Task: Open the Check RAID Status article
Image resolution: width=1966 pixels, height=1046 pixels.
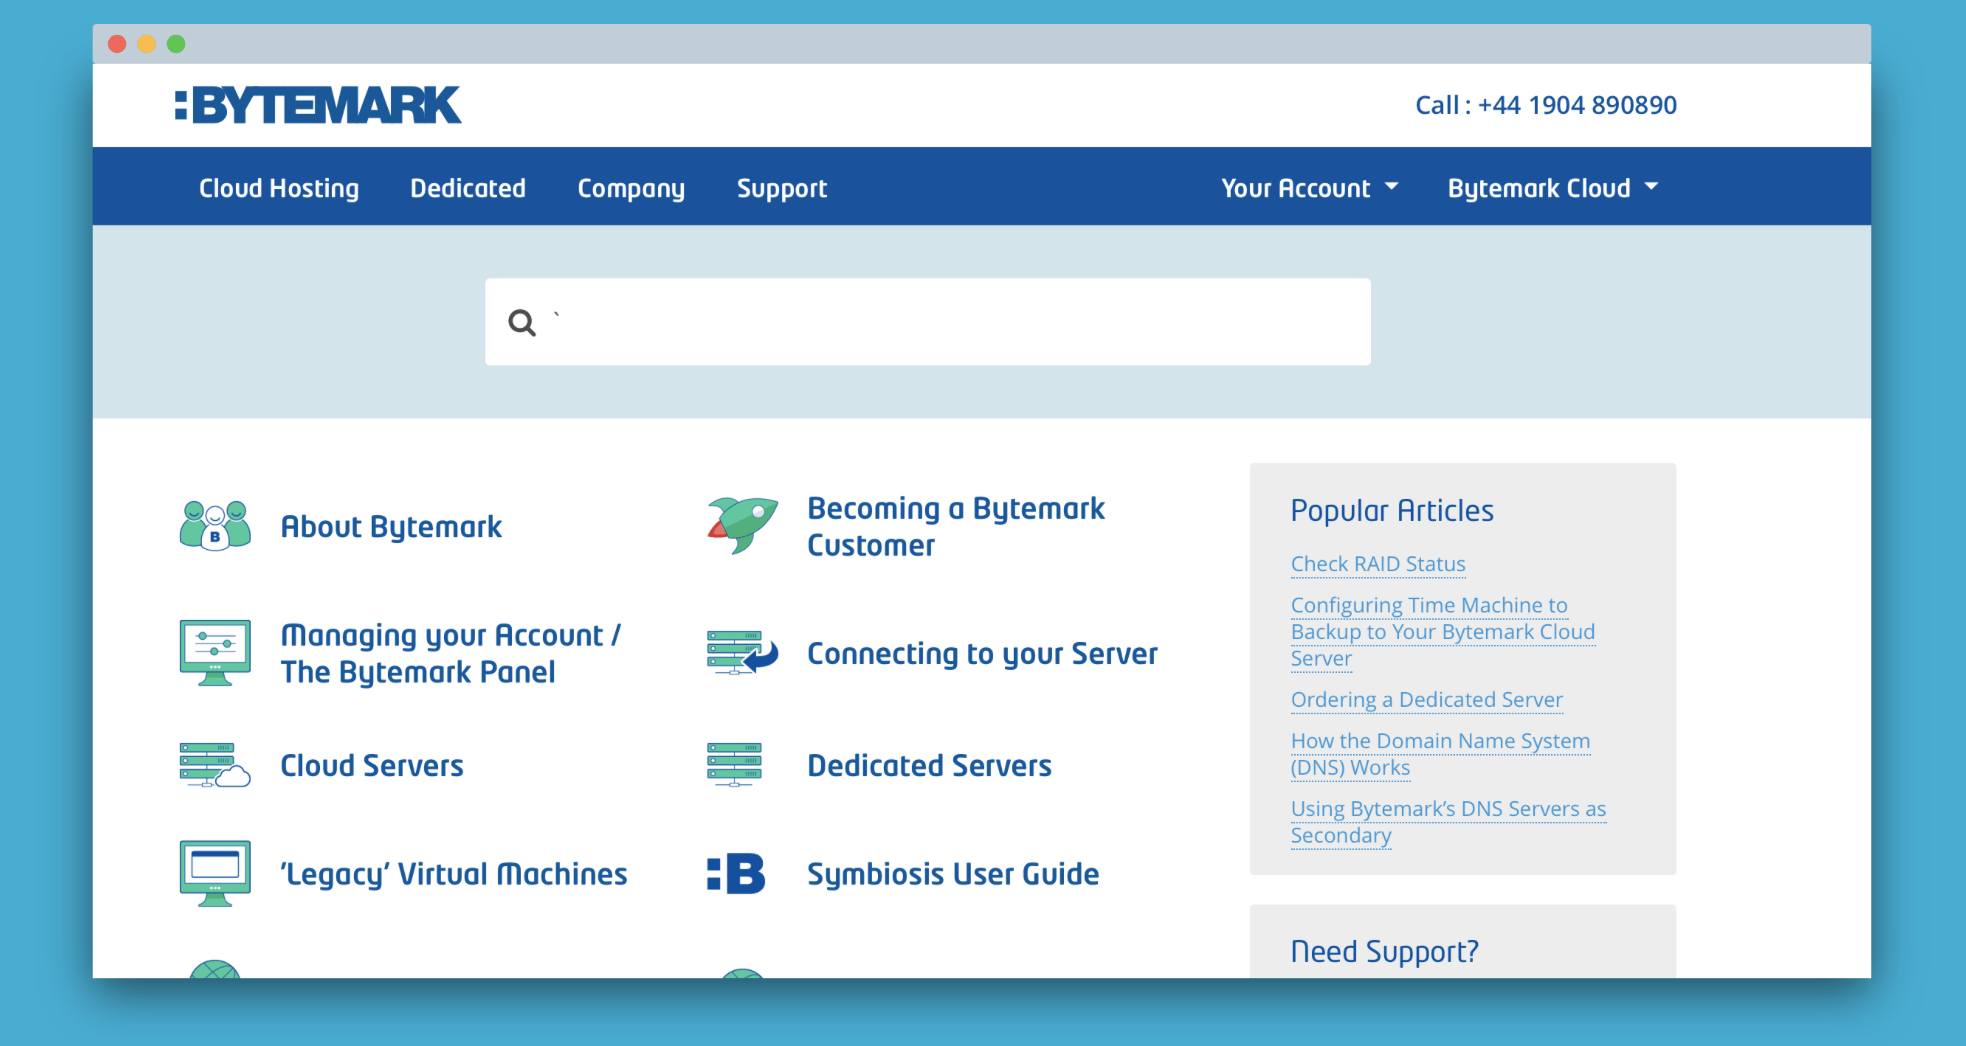Action: coord(1378,564)
